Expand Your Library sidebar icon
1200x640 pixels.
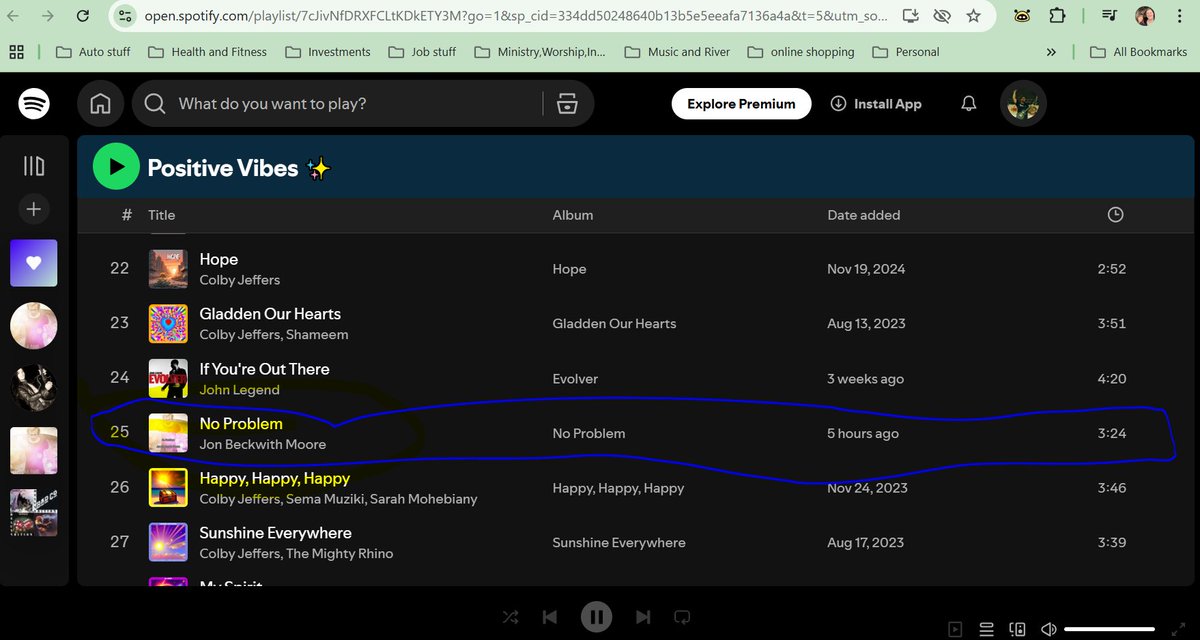pos(34,166)
